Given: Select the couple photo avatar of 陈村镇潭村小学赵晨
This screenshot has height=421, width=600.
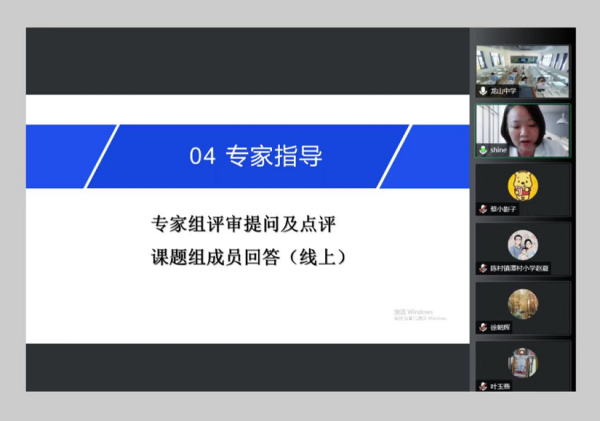Looking at the screenshot, I should (x=522, y=244).
